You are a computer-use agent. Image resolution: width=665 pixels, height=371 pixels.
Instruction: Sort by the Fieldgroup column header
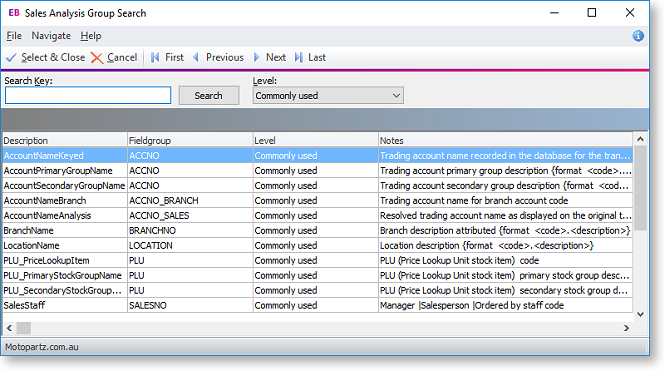pyautogui.click(x=190, y=140)
